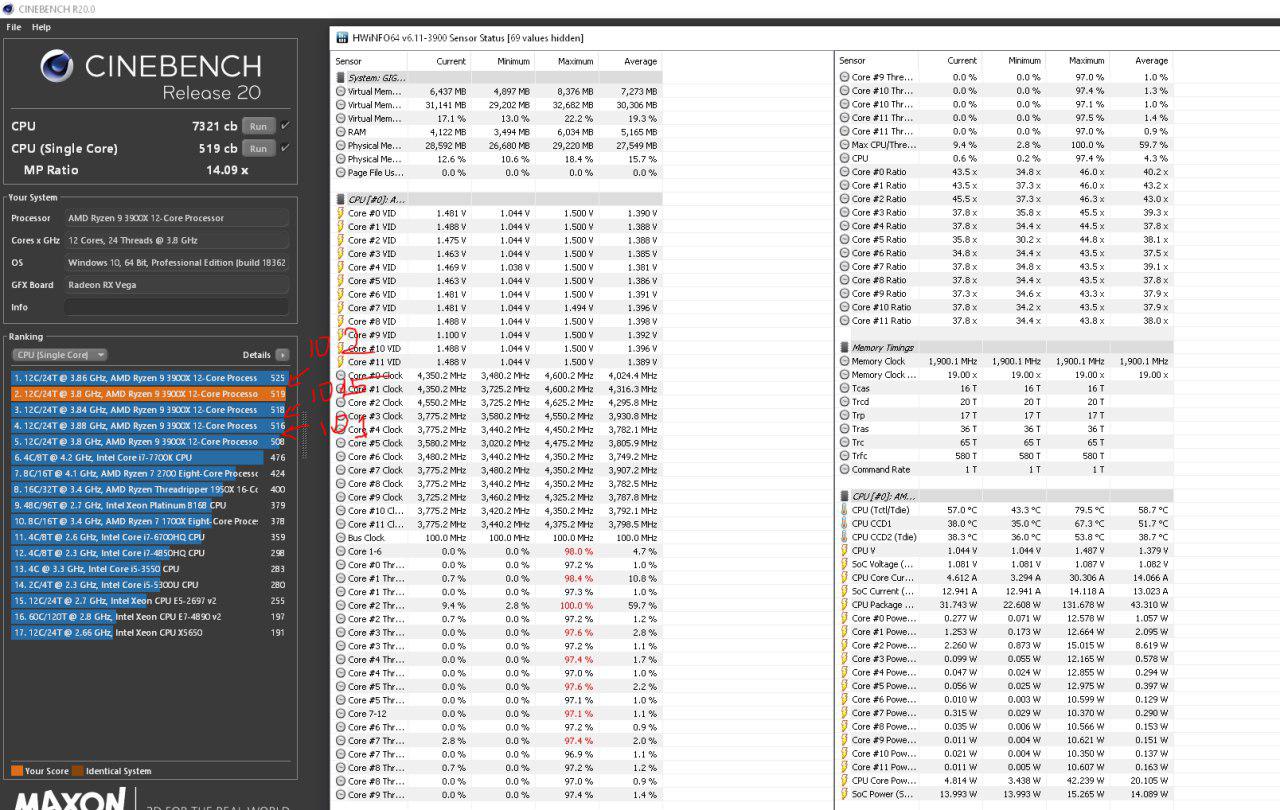
Task: Click the voltage icon beside Core #7 VID
Action: pyautogui.click(x=340, y=308)
